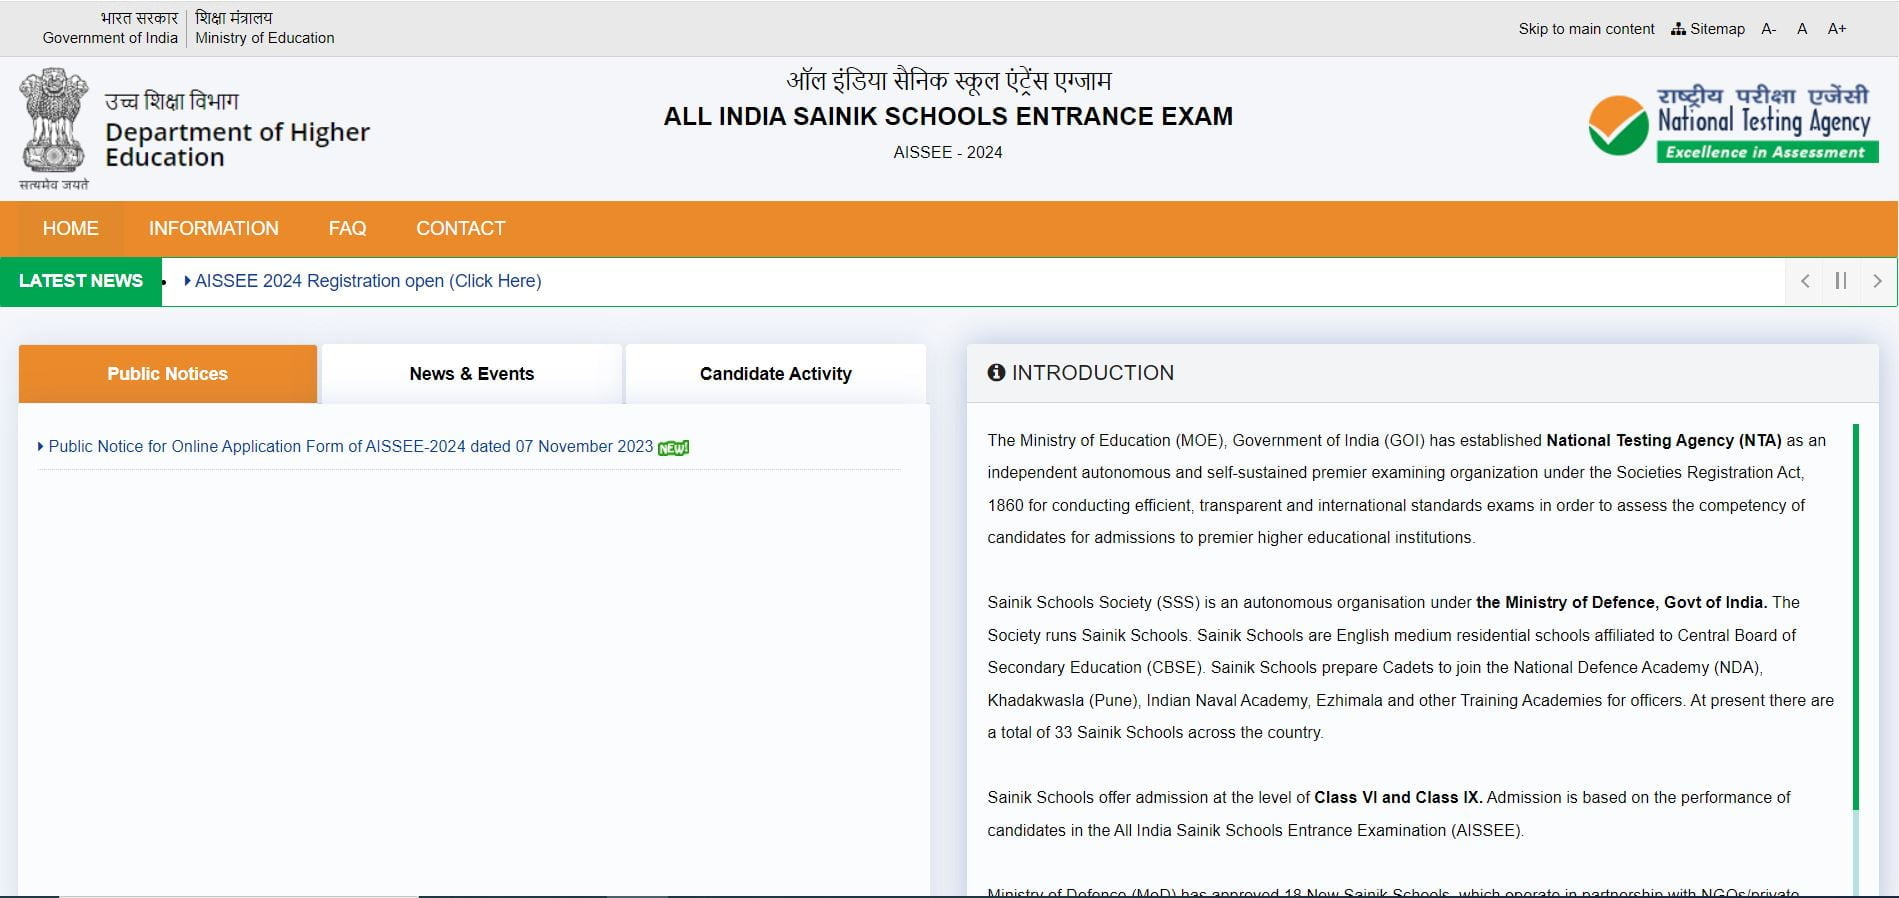Click the Government of India text
This screenshot has width=1899, height=898.
pos(110,38)
